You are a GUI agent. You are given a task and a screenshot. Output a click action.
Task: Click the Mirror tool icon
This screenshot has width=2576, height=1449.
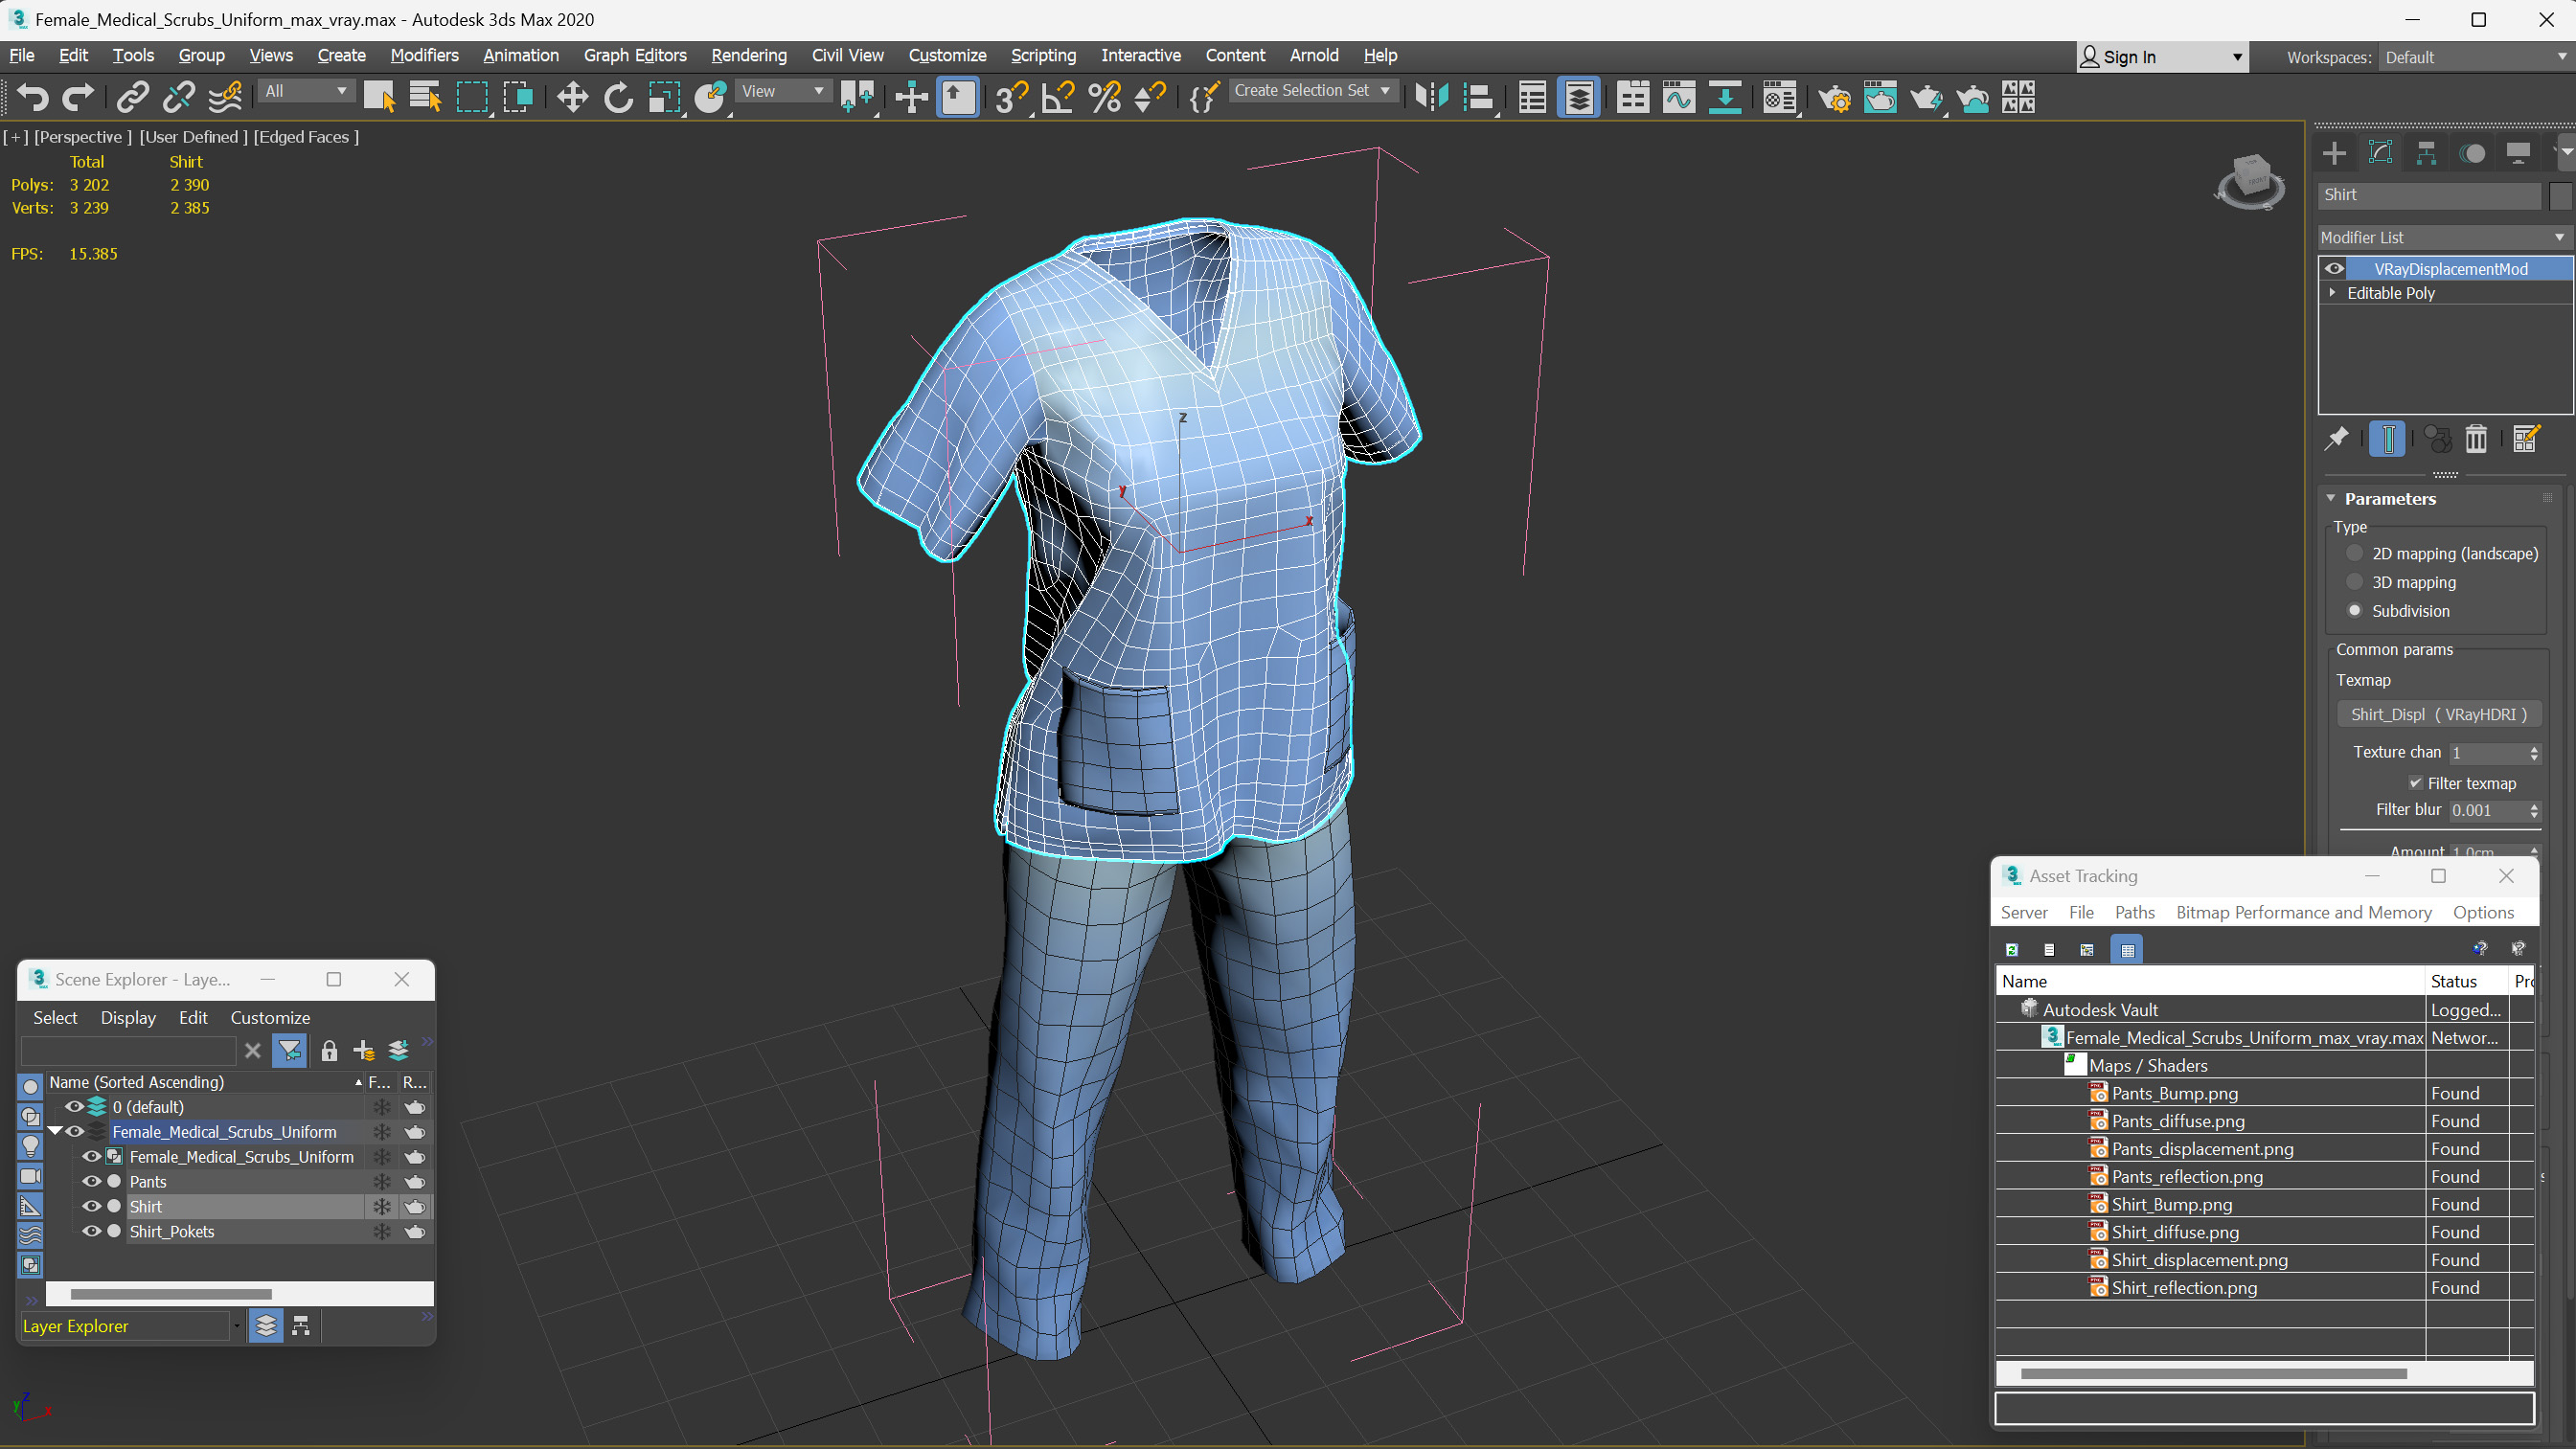(x=1431, y=97)
